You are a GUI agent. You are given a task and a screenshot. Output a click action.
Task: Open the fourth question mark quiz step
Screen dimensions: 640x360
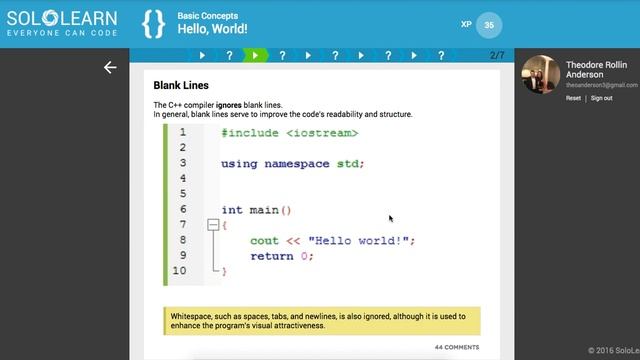click(x=388, y=56)
